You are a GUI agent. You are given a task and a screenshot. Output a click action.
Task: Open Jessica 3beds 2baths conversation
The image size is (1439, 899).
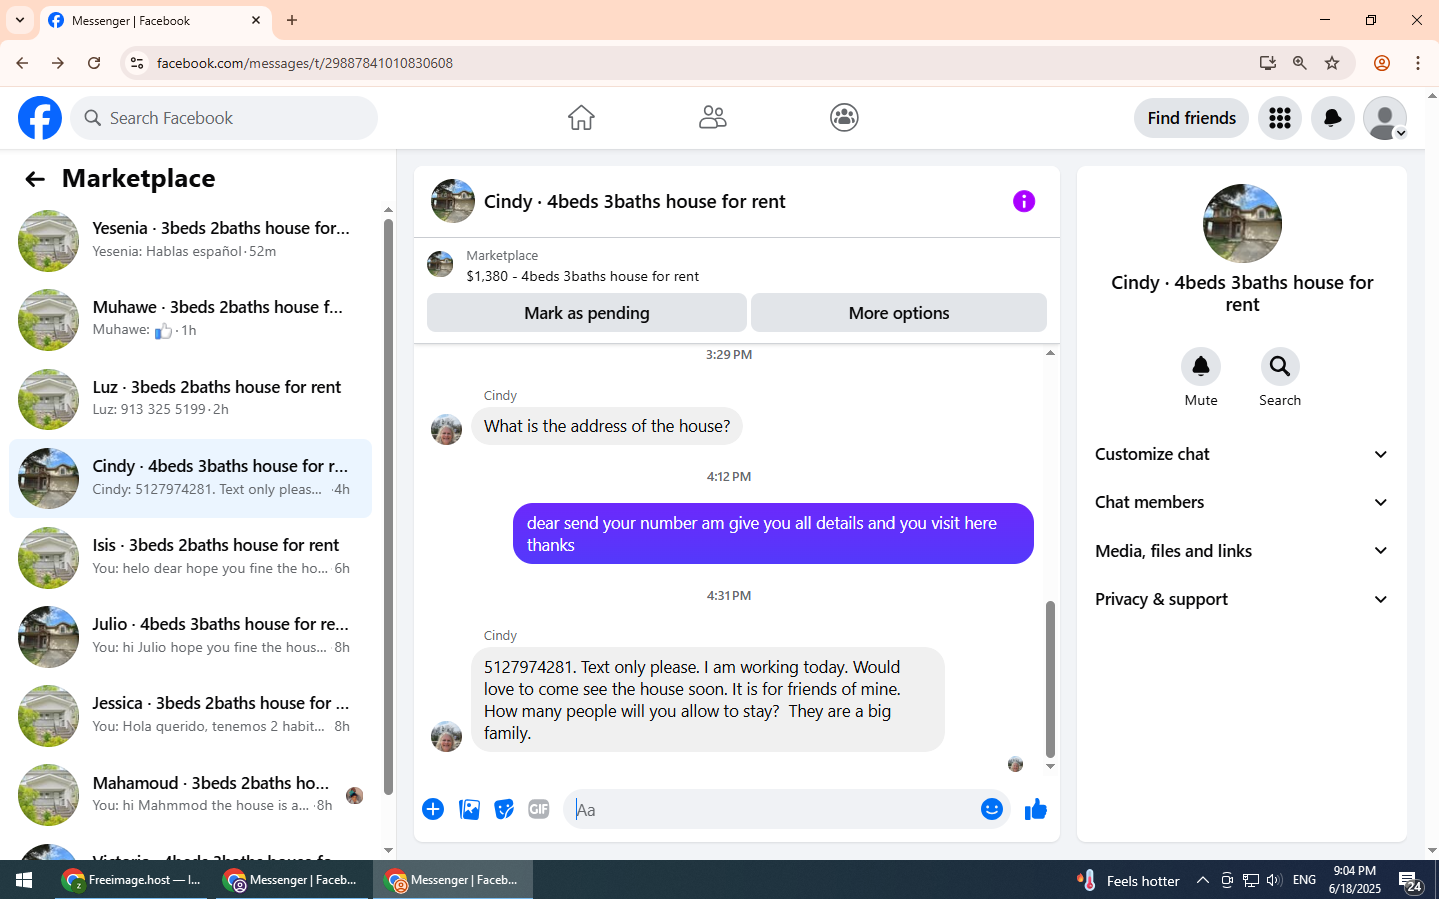click(x=191, y=715)
